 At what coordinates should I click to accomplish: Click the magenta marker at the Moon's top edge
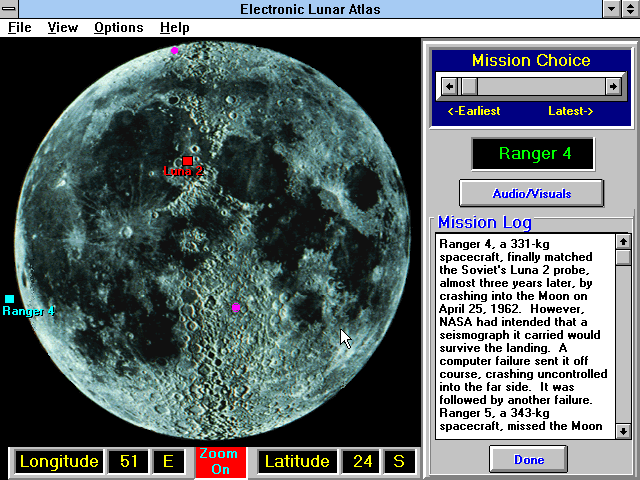tap(174, 51)
